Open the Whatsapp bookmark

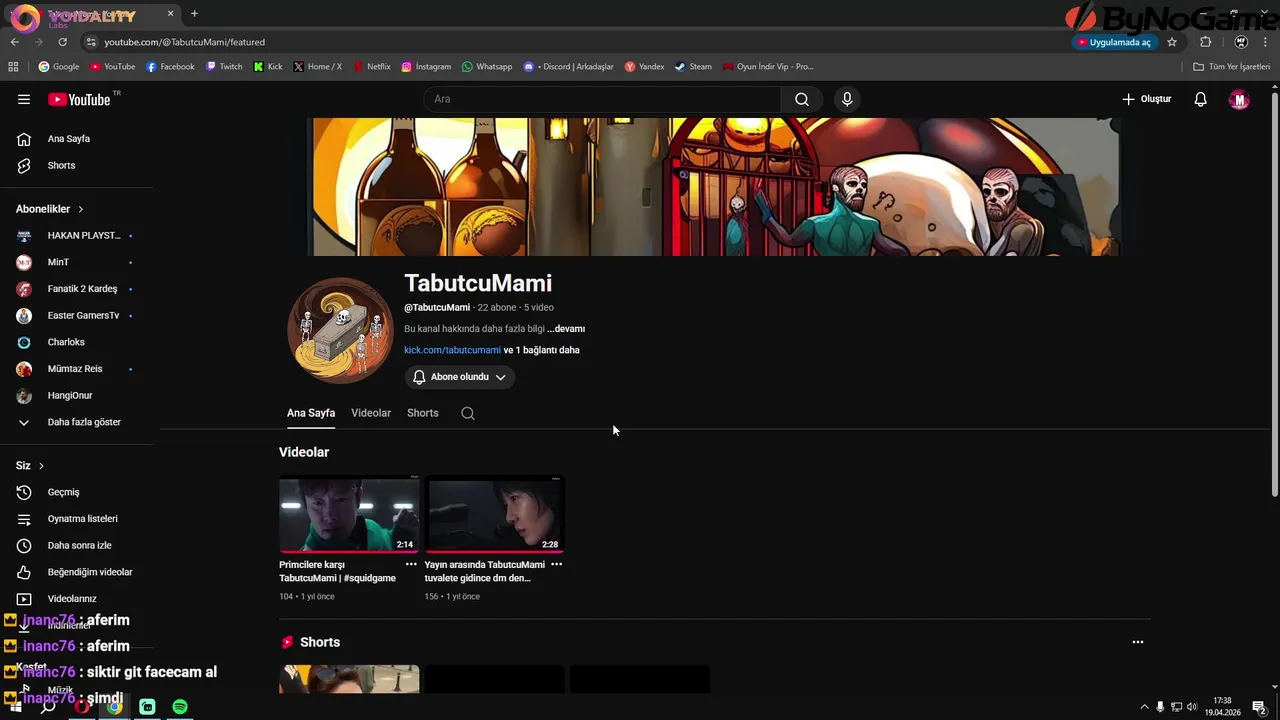pyautogui.click(x=487, y=67)
